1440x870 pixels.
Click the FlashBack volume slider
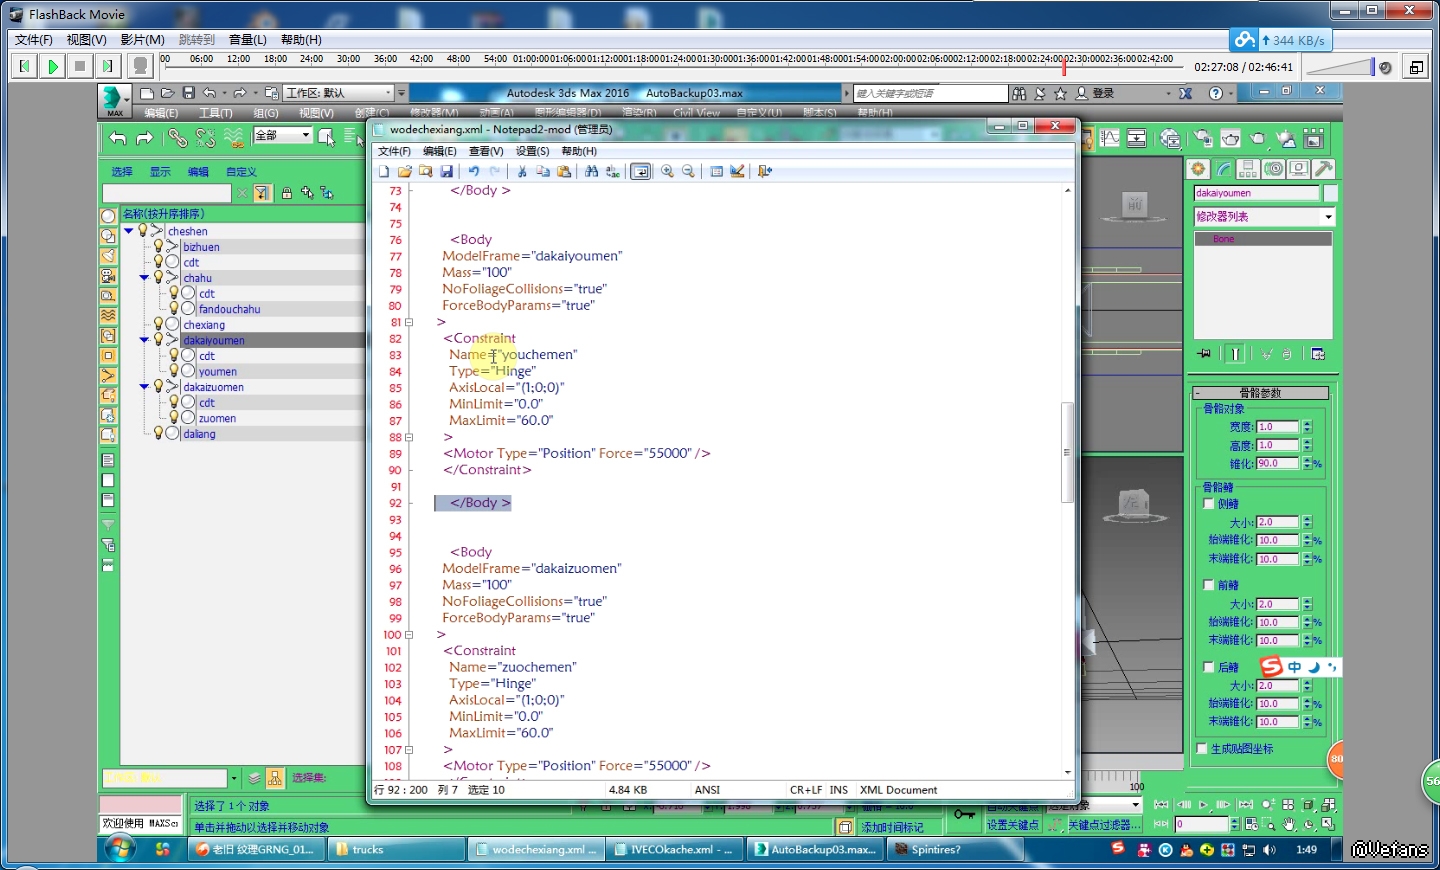[x=1340, y=67]
